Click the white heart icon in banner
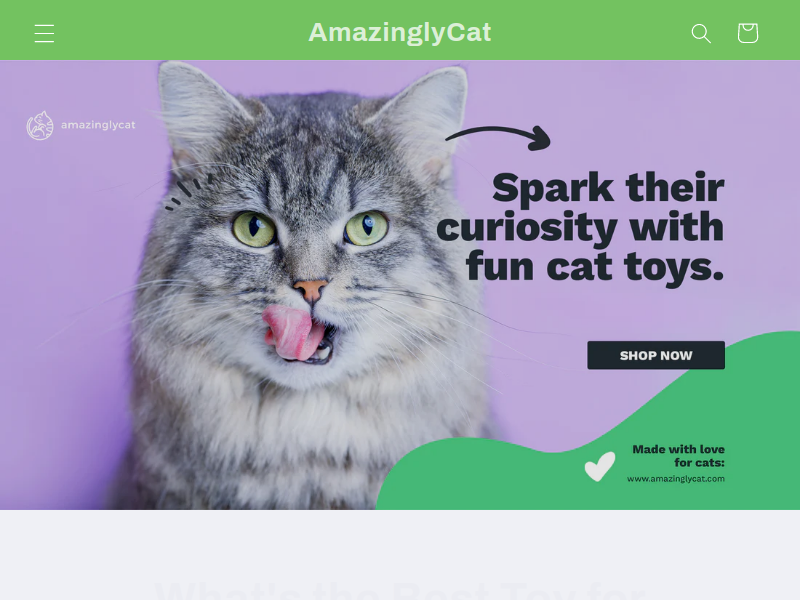Screen dimensions: 800x600 click(x=600, y=466)
